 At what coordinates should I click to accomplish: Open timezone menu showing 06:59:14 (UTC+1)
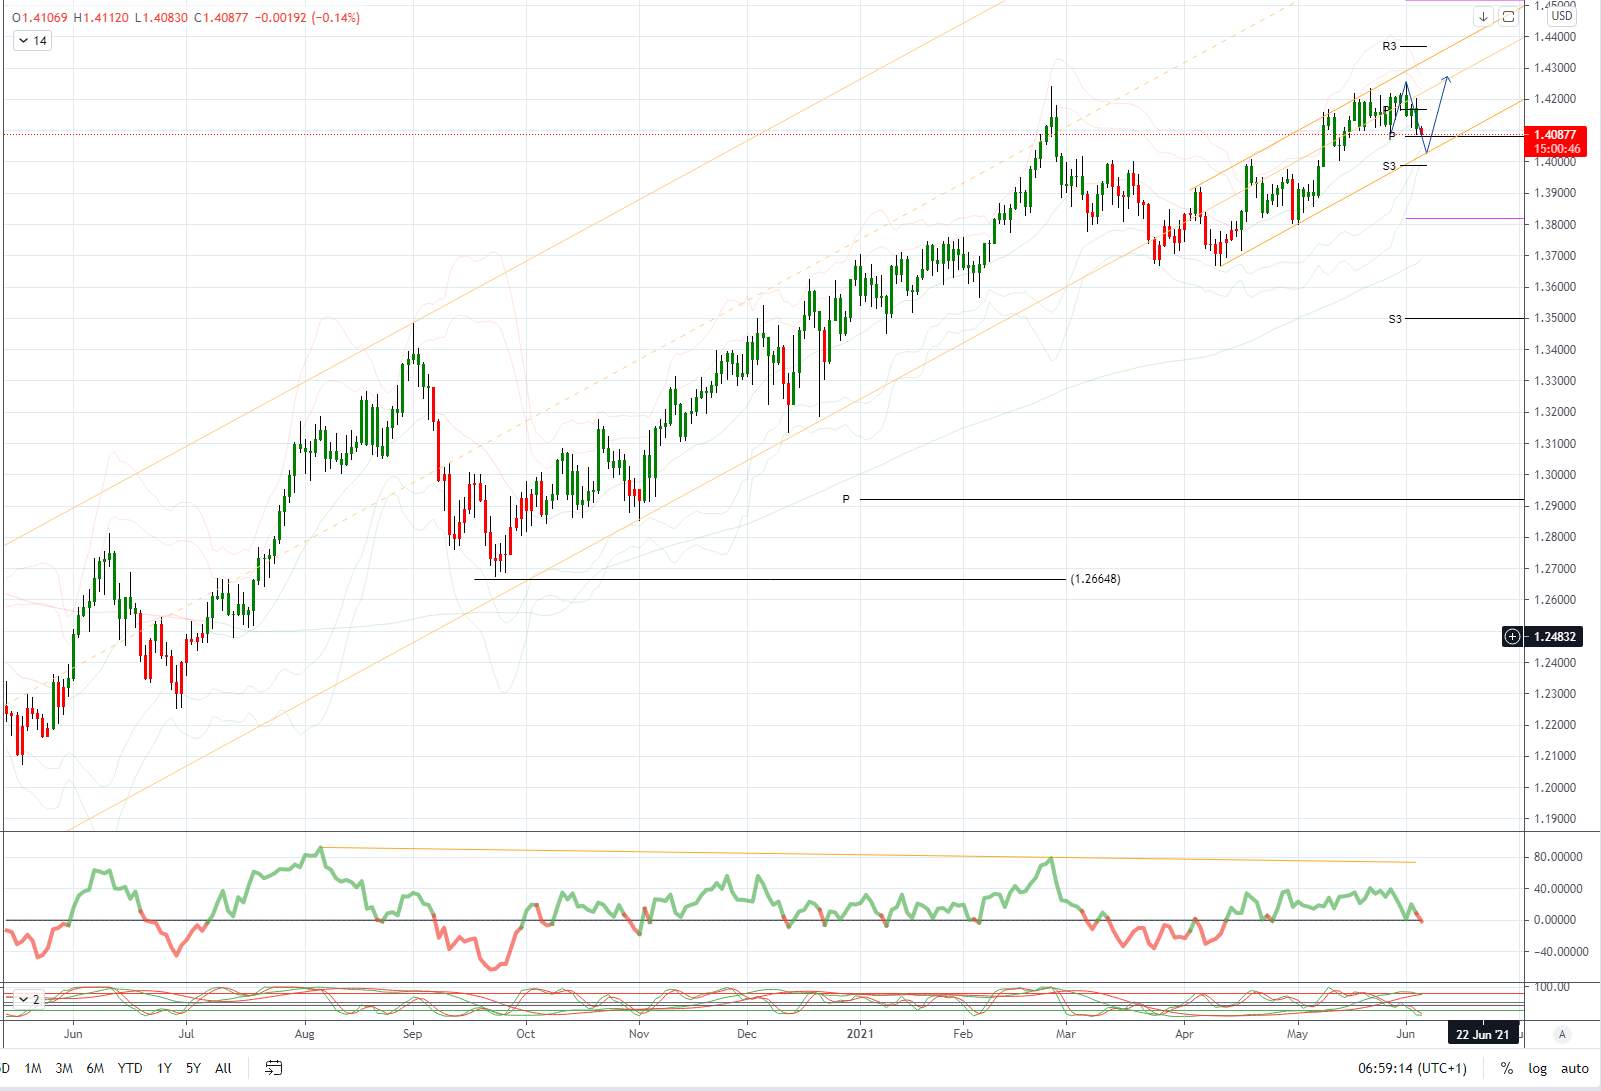[1412, 1068]
